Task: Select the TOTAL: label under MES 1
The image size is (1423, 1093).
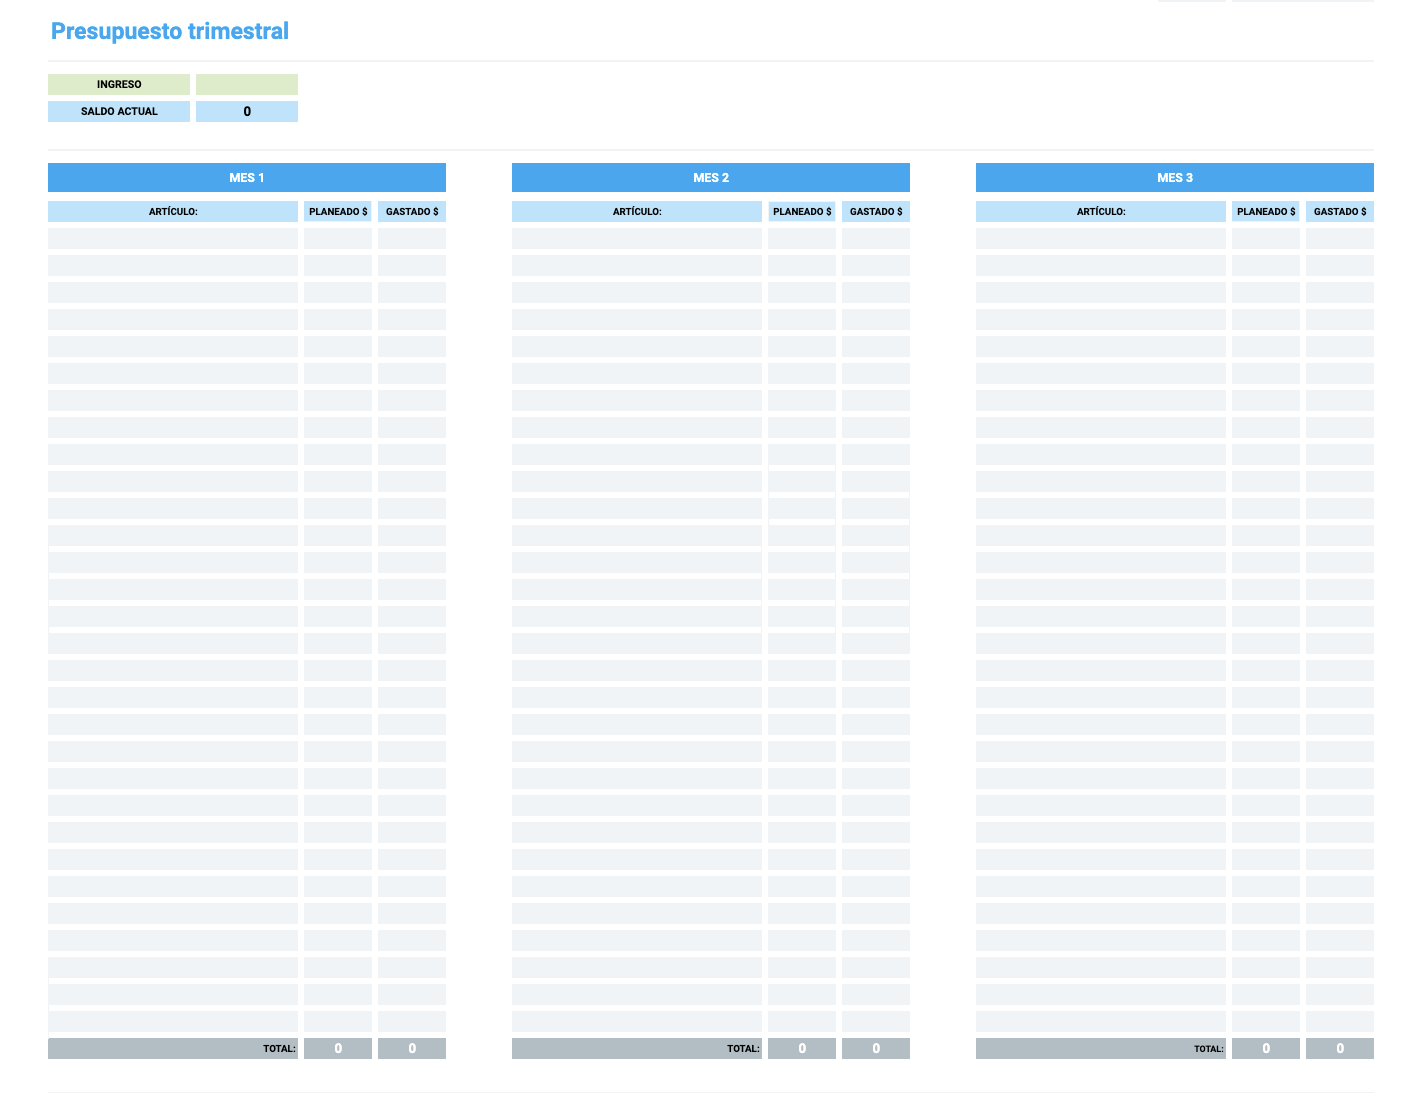Action: 173,1048
